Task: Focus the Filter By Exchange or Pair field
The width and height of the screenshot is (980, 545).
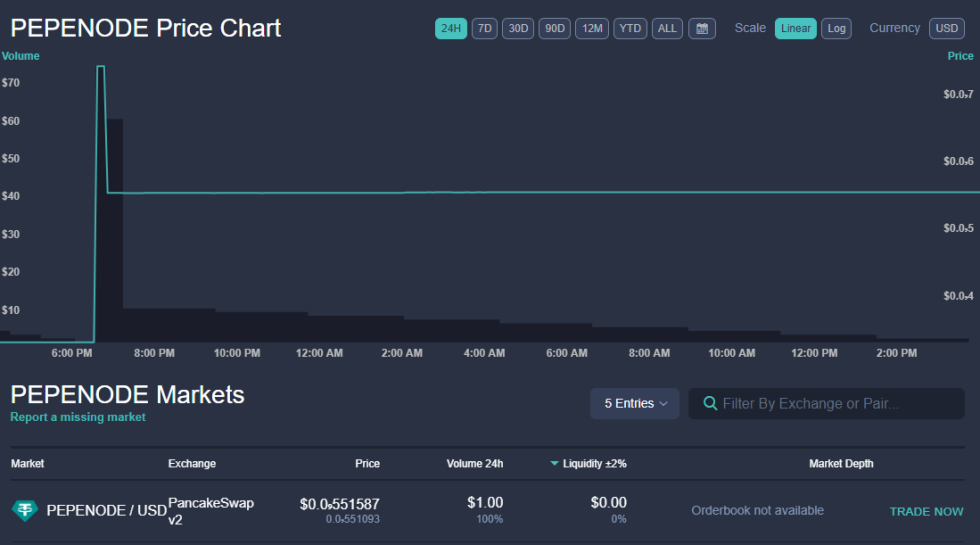Action: [830, 404]
